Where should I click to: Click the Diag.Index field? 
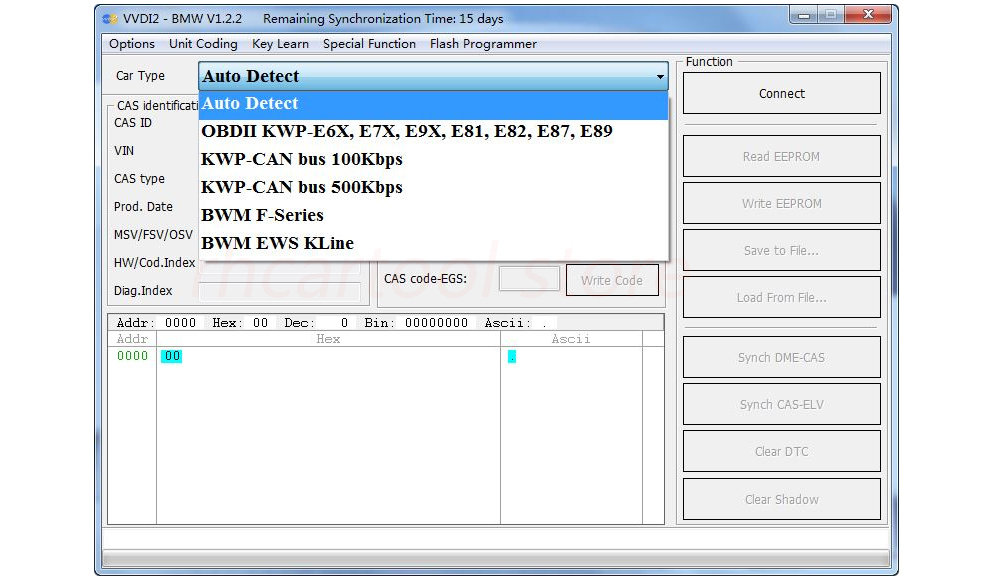(x=280, y=292)
